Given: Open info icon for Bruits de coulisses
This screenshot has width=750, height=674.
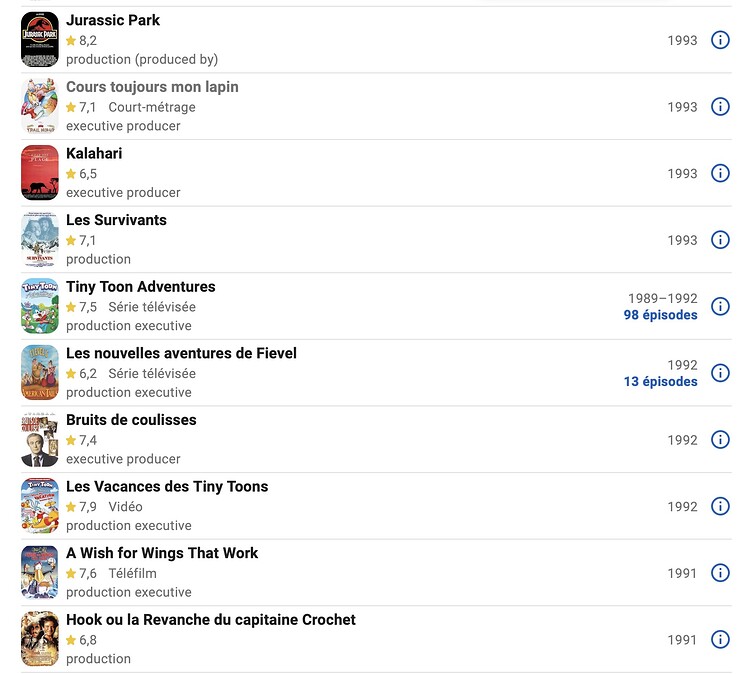Looking at the screenshot, I should point(720,439).
